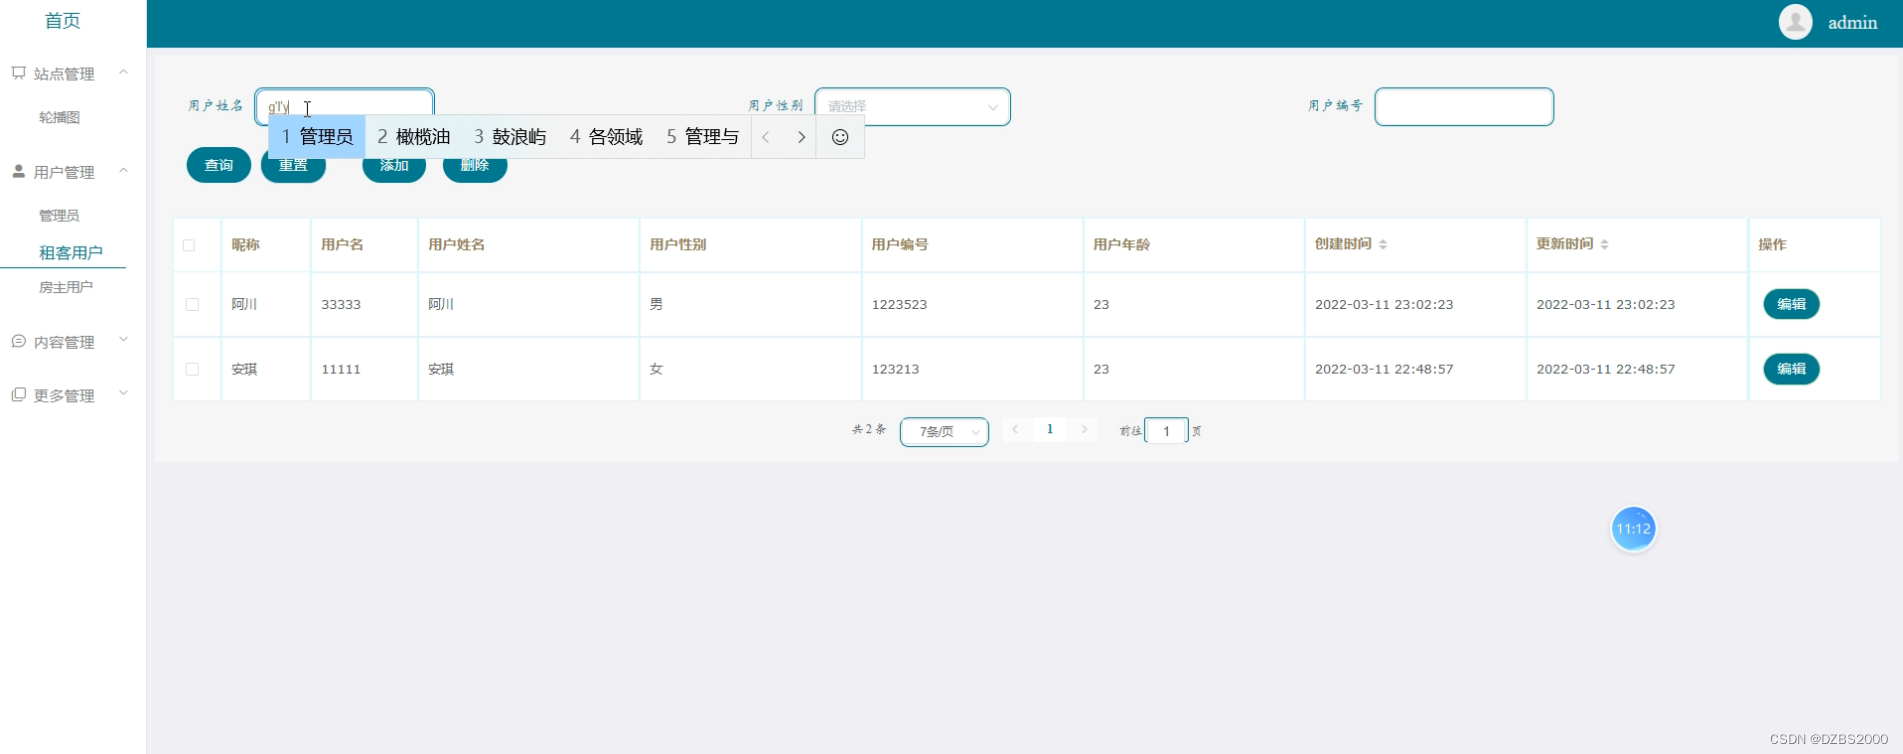This screenshot has width=1903, height=754.
Task: Collapse the 站点管理 menu section
Action: coord(123,72)
